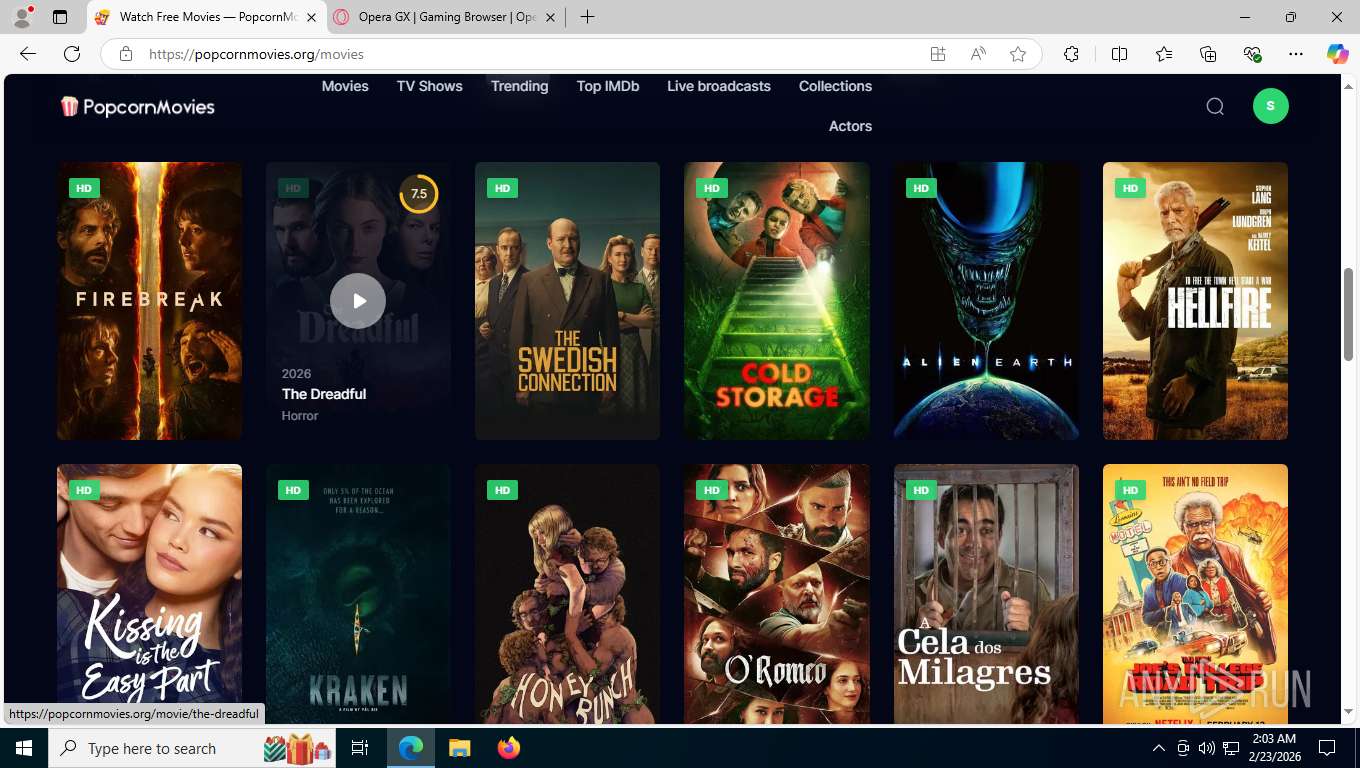Activate Read aloud icon in address bar
This screenshot has width=1360, height=768.
coord(978,54)
